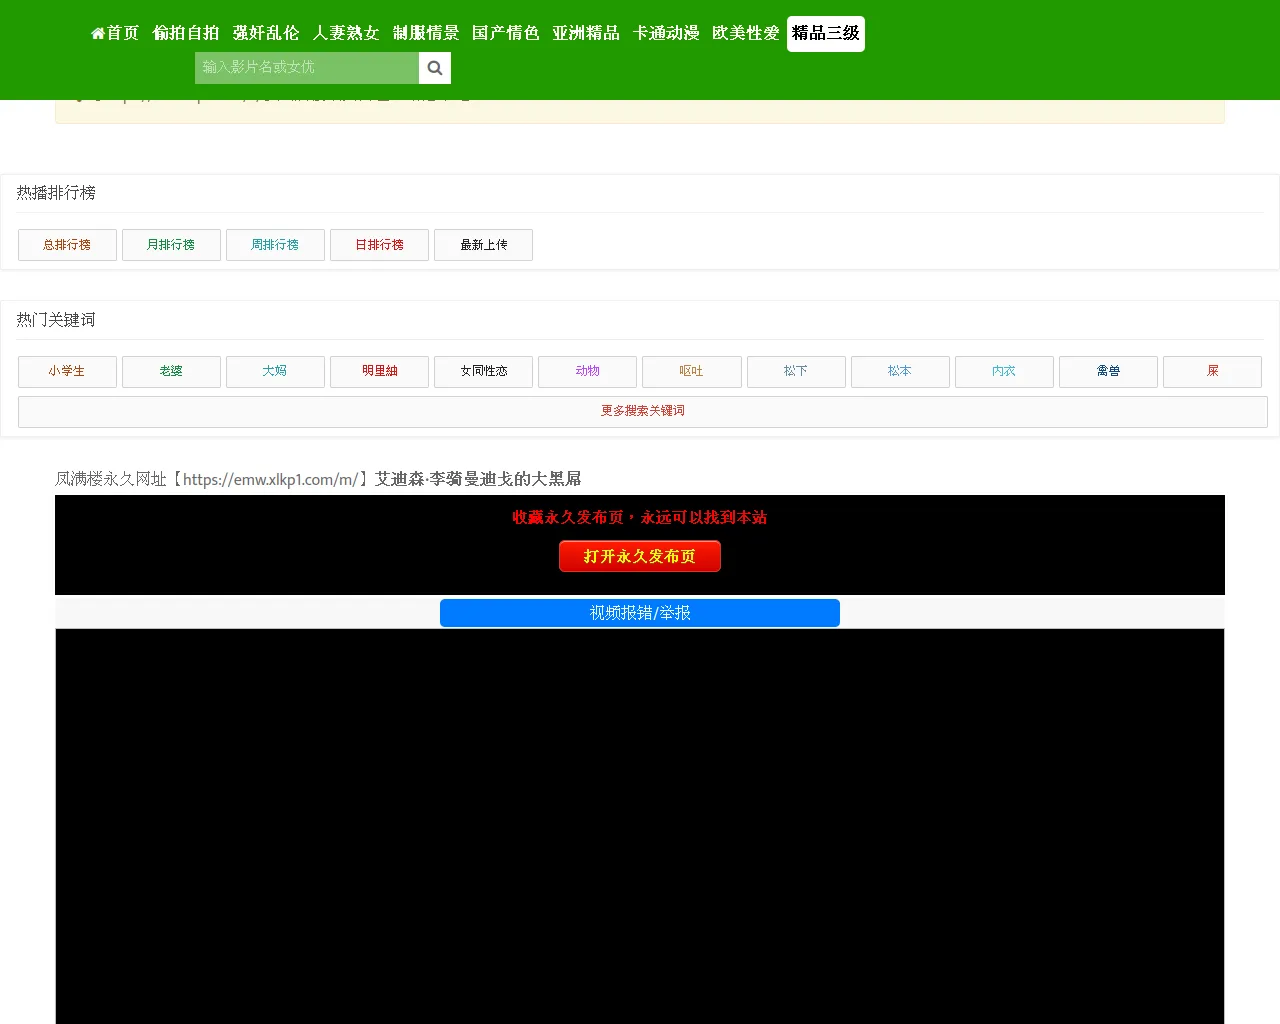The height and width of the screenshot is (1024, 1280).
Task: Show the 总排行榜 ranking
Action: (x=67, y=245)
